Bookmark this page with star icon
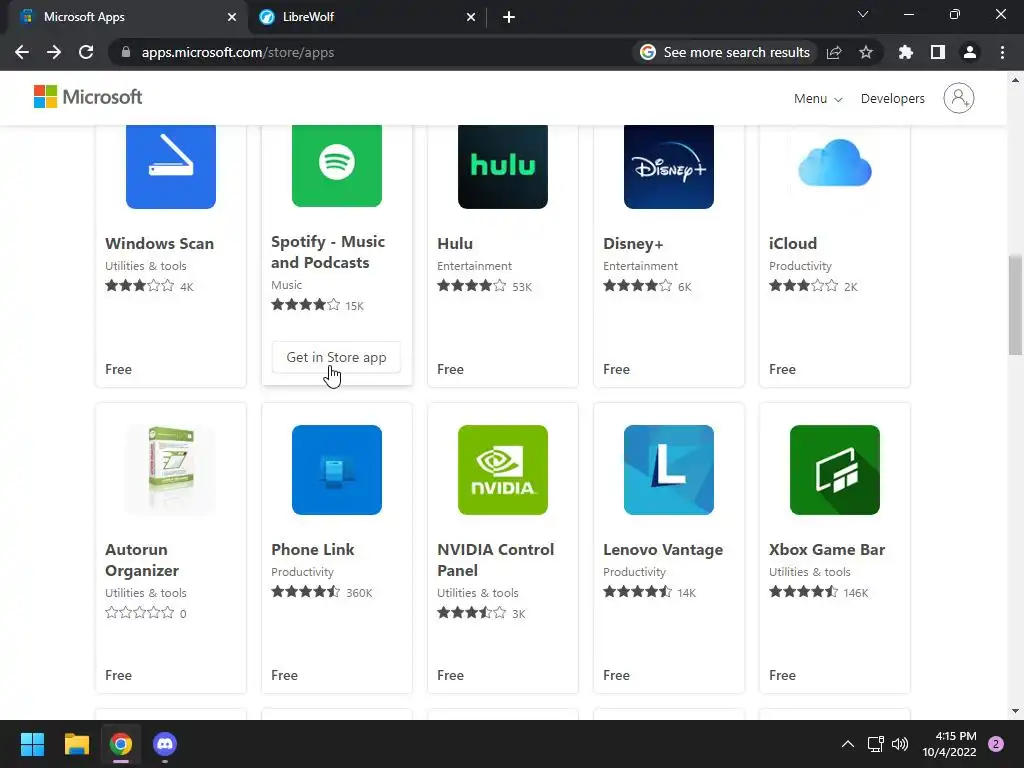The image size is (1024, 768). click(x=865, y=52)
